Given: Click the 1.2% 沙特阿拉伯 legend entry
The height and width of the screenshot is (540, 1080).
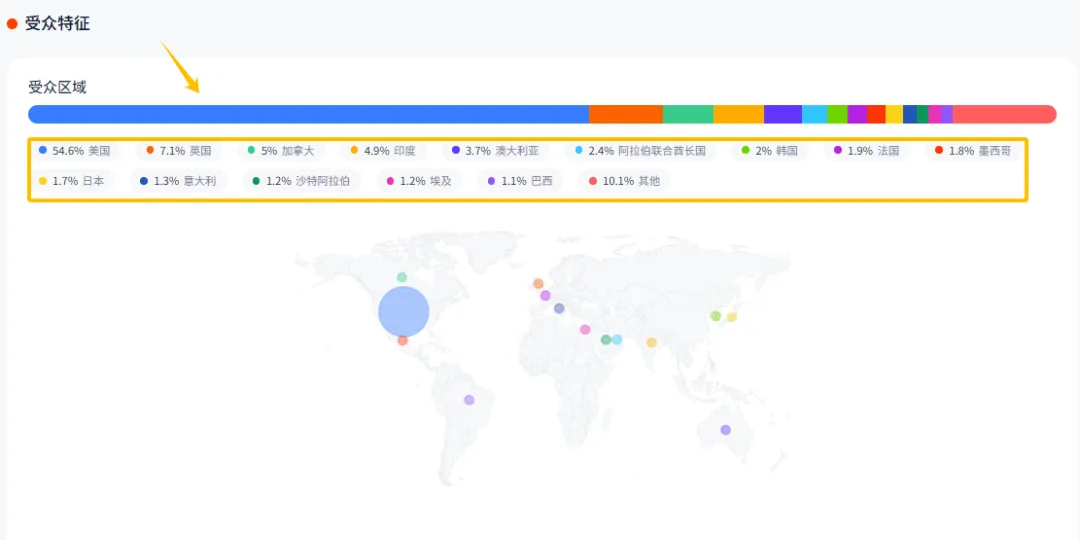Looking at the screenshot, I should (x=301, y=181).
